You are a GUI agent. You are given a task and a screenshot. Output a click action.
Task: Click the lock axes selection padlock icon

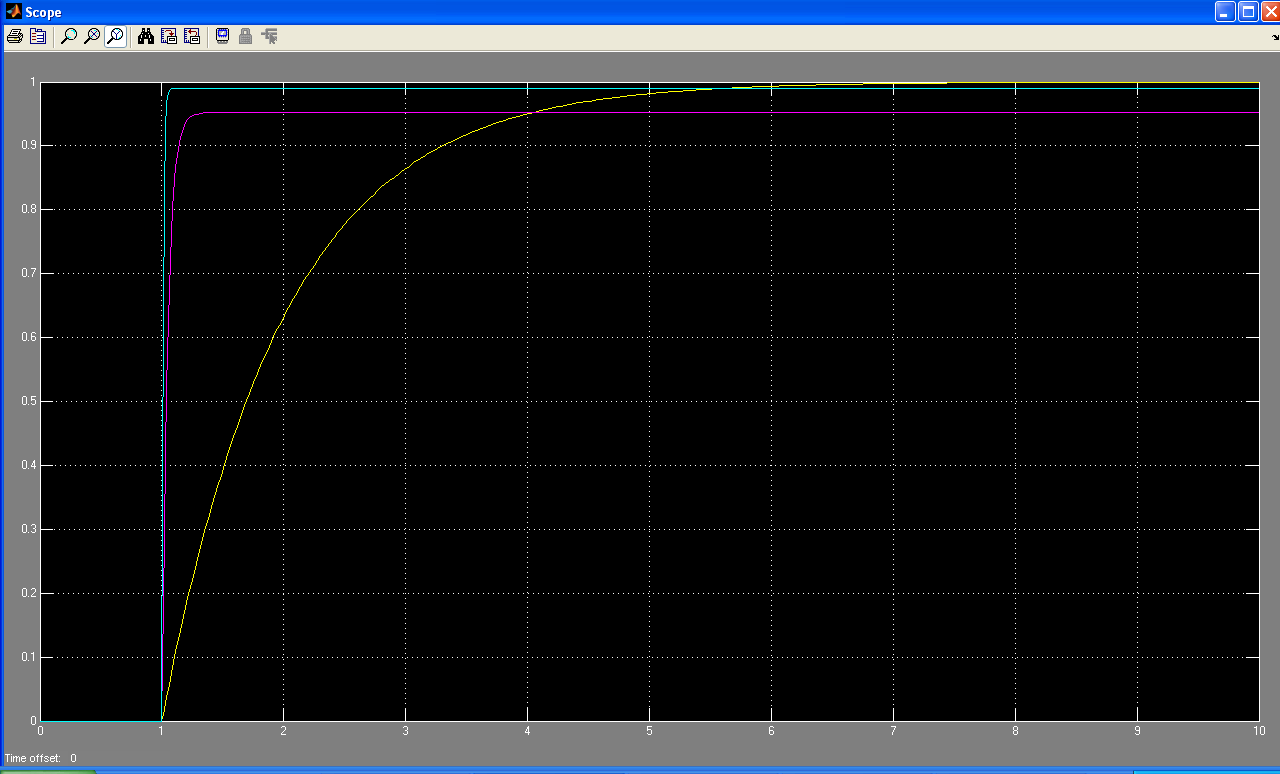pos(245,36)
